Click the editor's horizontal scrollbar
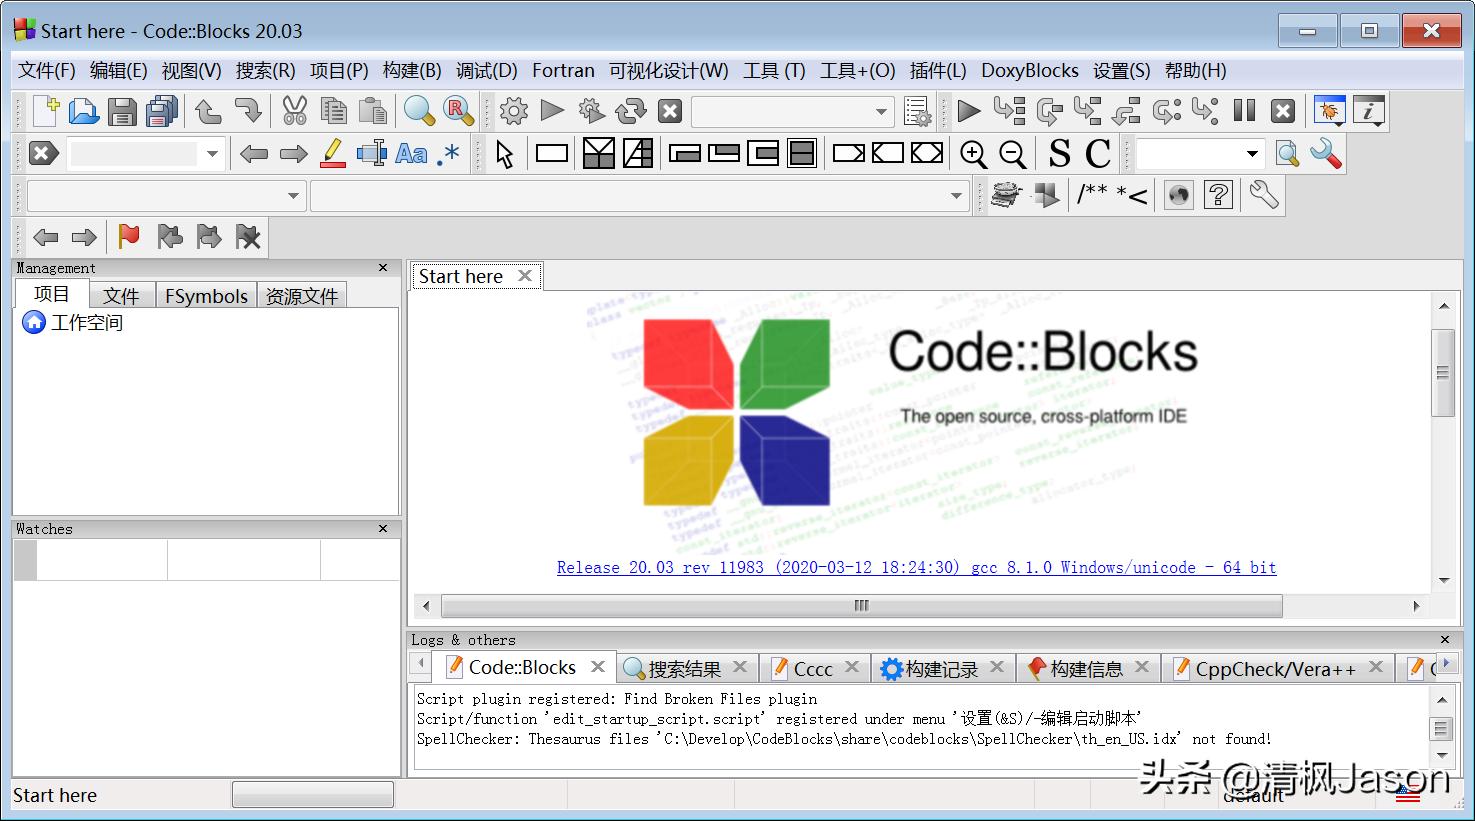 (860, 605)
